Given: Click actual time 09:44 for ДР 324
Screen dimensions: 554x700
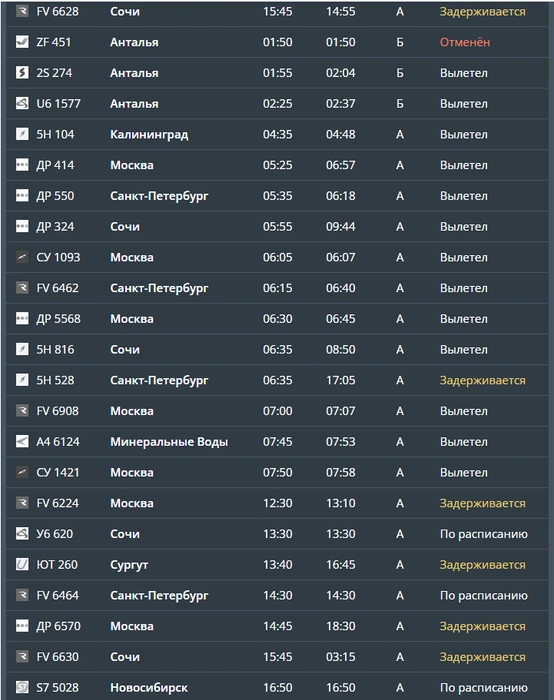Looking at the screenshot, I should coord(341,226).
